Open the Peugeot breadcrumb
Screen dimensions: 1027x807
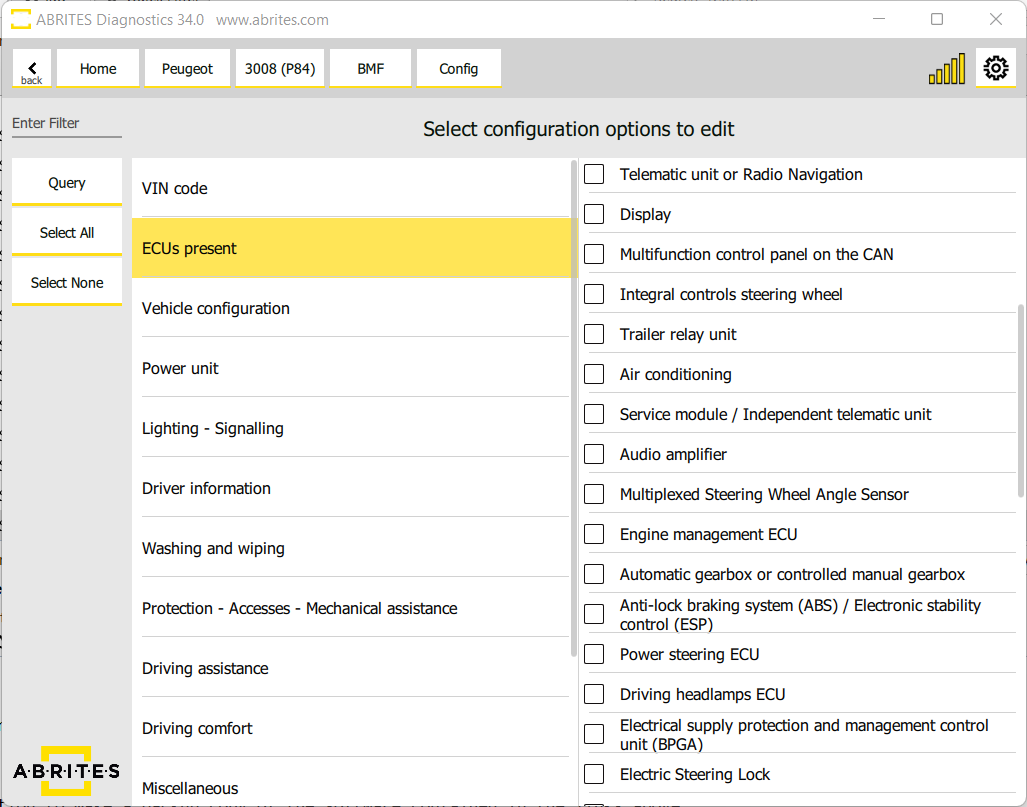click(x=187, y=68)
